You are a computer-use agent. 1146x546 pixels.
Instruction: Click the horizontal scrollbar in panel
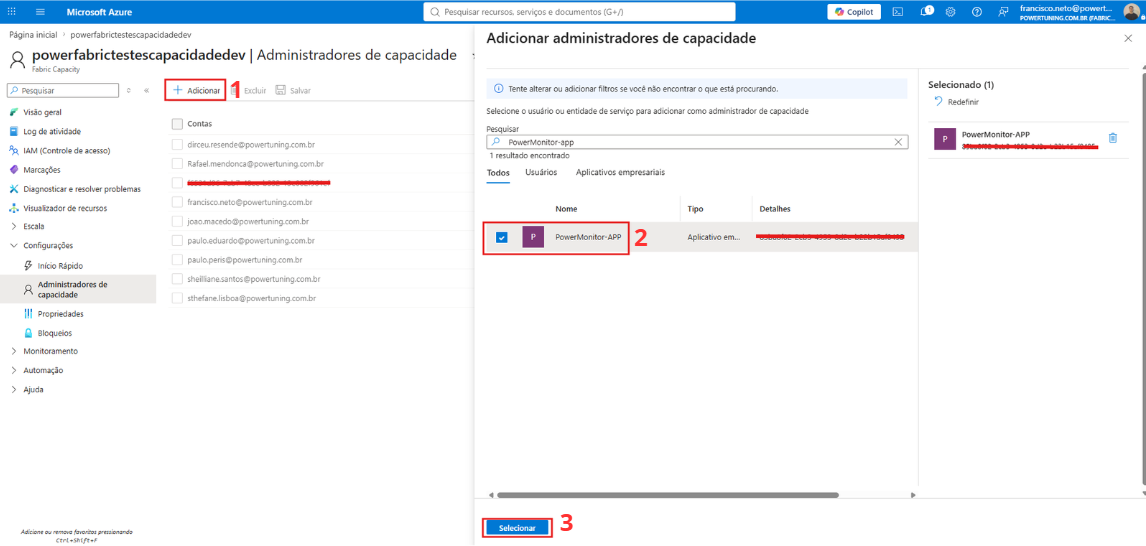click(668, 495)
